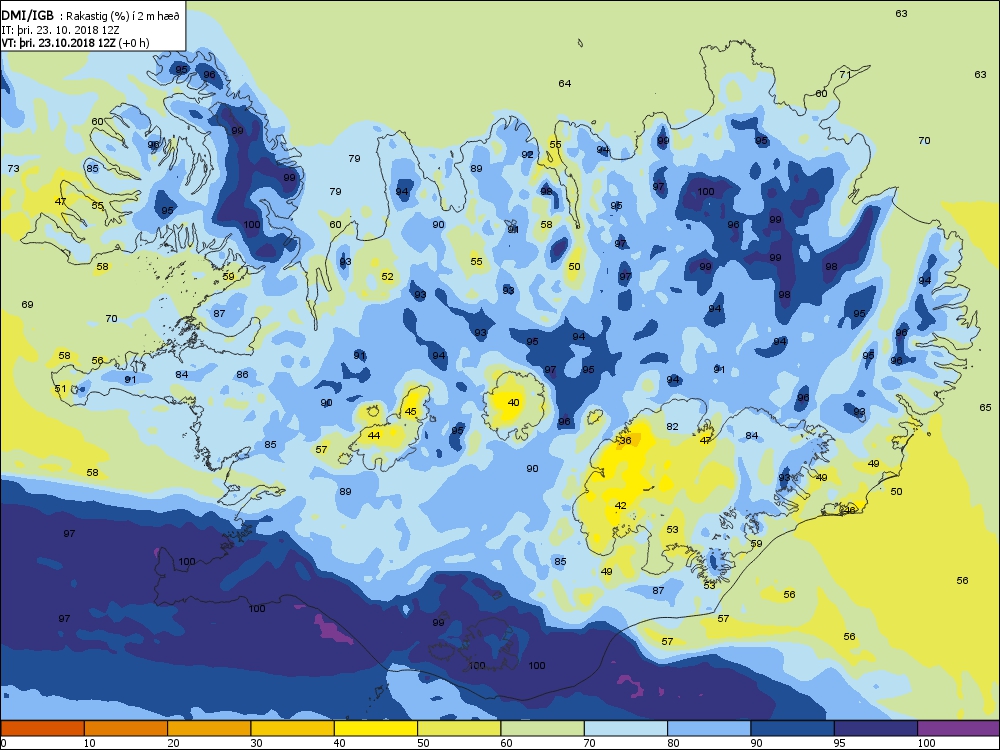This screenshot has height=750, width=1000.
Task: Click the humidity value '69' at the west edge
Action: tap(27, 305)
